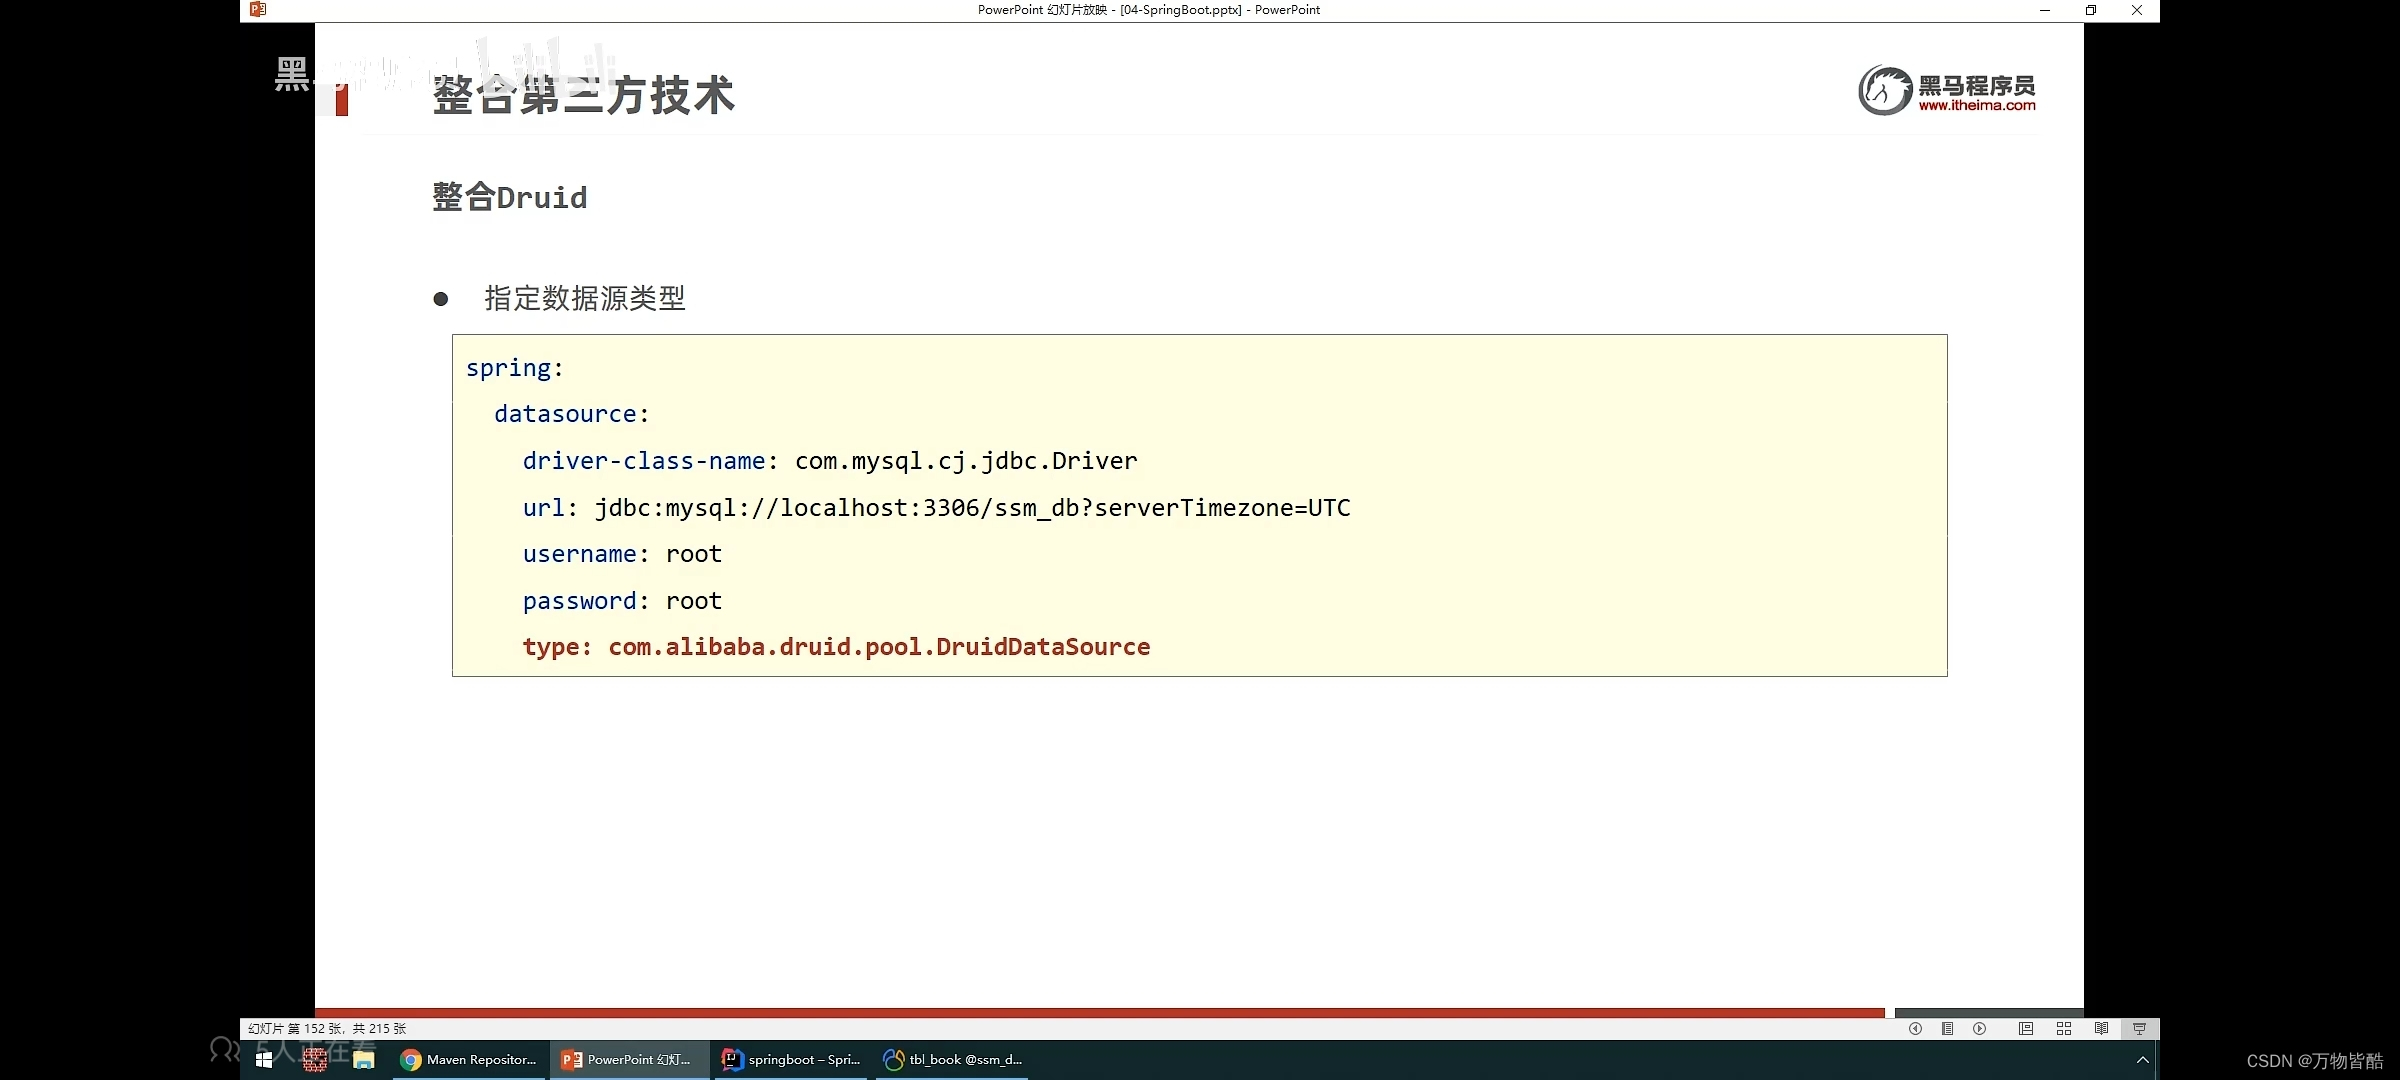The width and height of the screenshot is (2400, 1080).
Task: Close the PowerPoint slideshow window
Action: tap(2137, 10)
